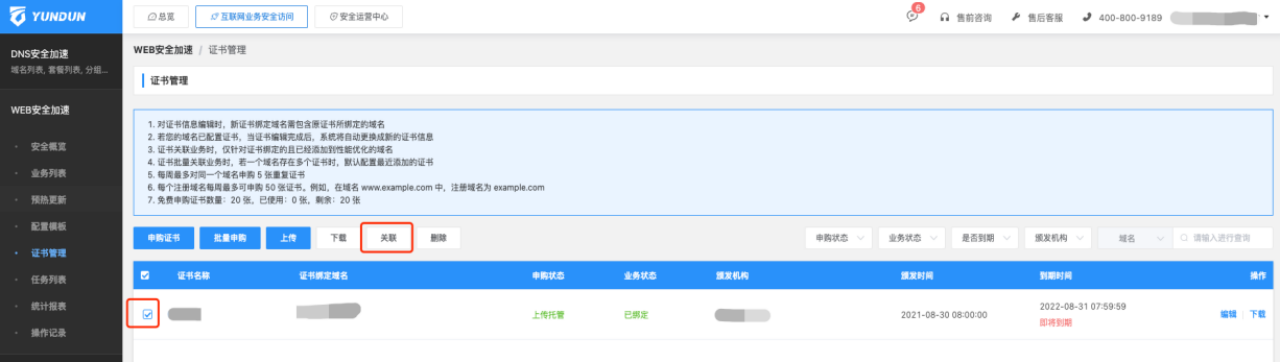
Task: Click expiry time 2022-08-31 07:59:59
Action: (1083, 306)
